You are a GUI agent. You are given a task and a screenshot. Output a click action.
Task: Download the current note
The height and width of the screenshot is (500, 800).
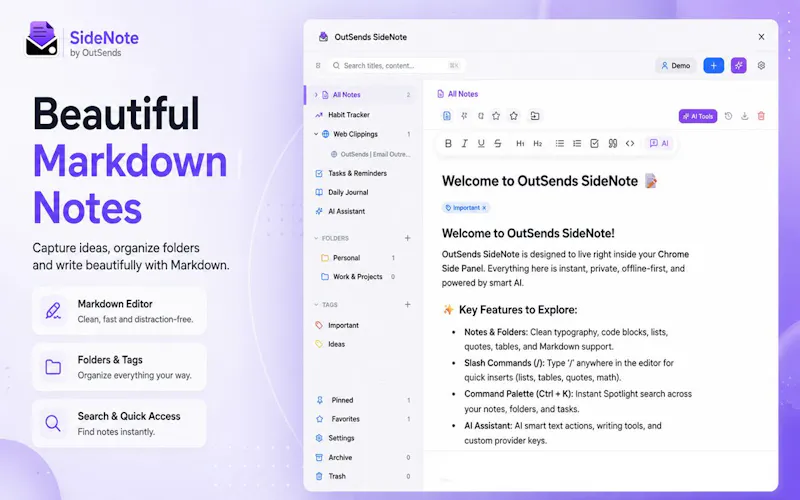click(x=744, y=116)
